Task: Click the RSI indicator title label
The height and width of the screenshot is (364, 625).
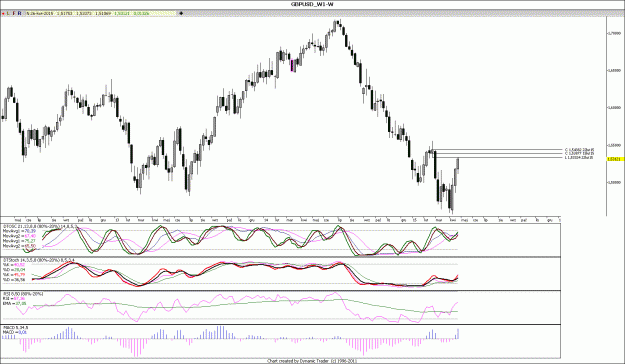Action: click(x=23, y=294)
